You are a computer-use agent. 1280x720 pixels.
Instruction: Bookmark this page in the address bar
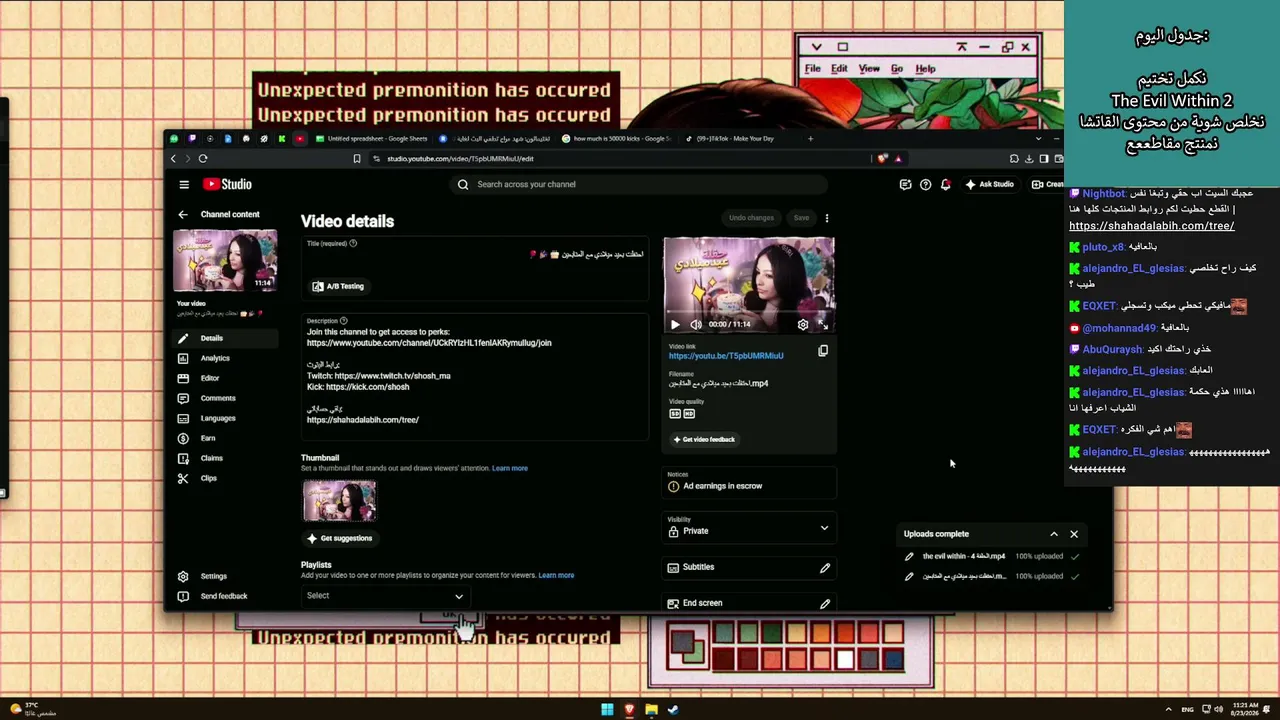click(x=357, y=158)
